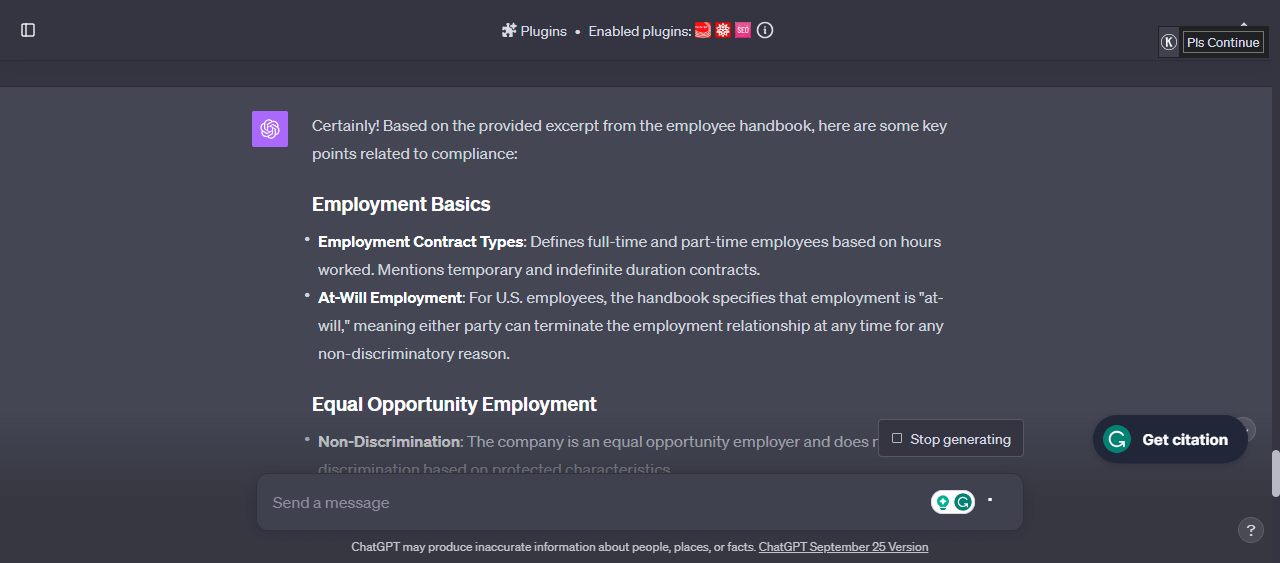The width and height of the screenshot is (1280, 563).
Task: Select the second red snowflake plugin icon
Action: [723, 30]
